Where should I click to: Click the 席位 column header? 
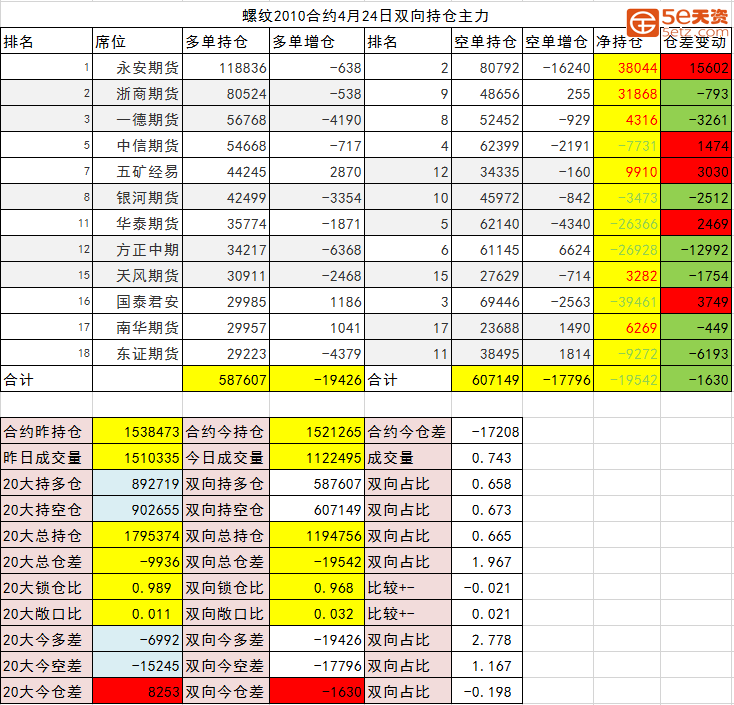pyautogui.click(x=137, y=42)
